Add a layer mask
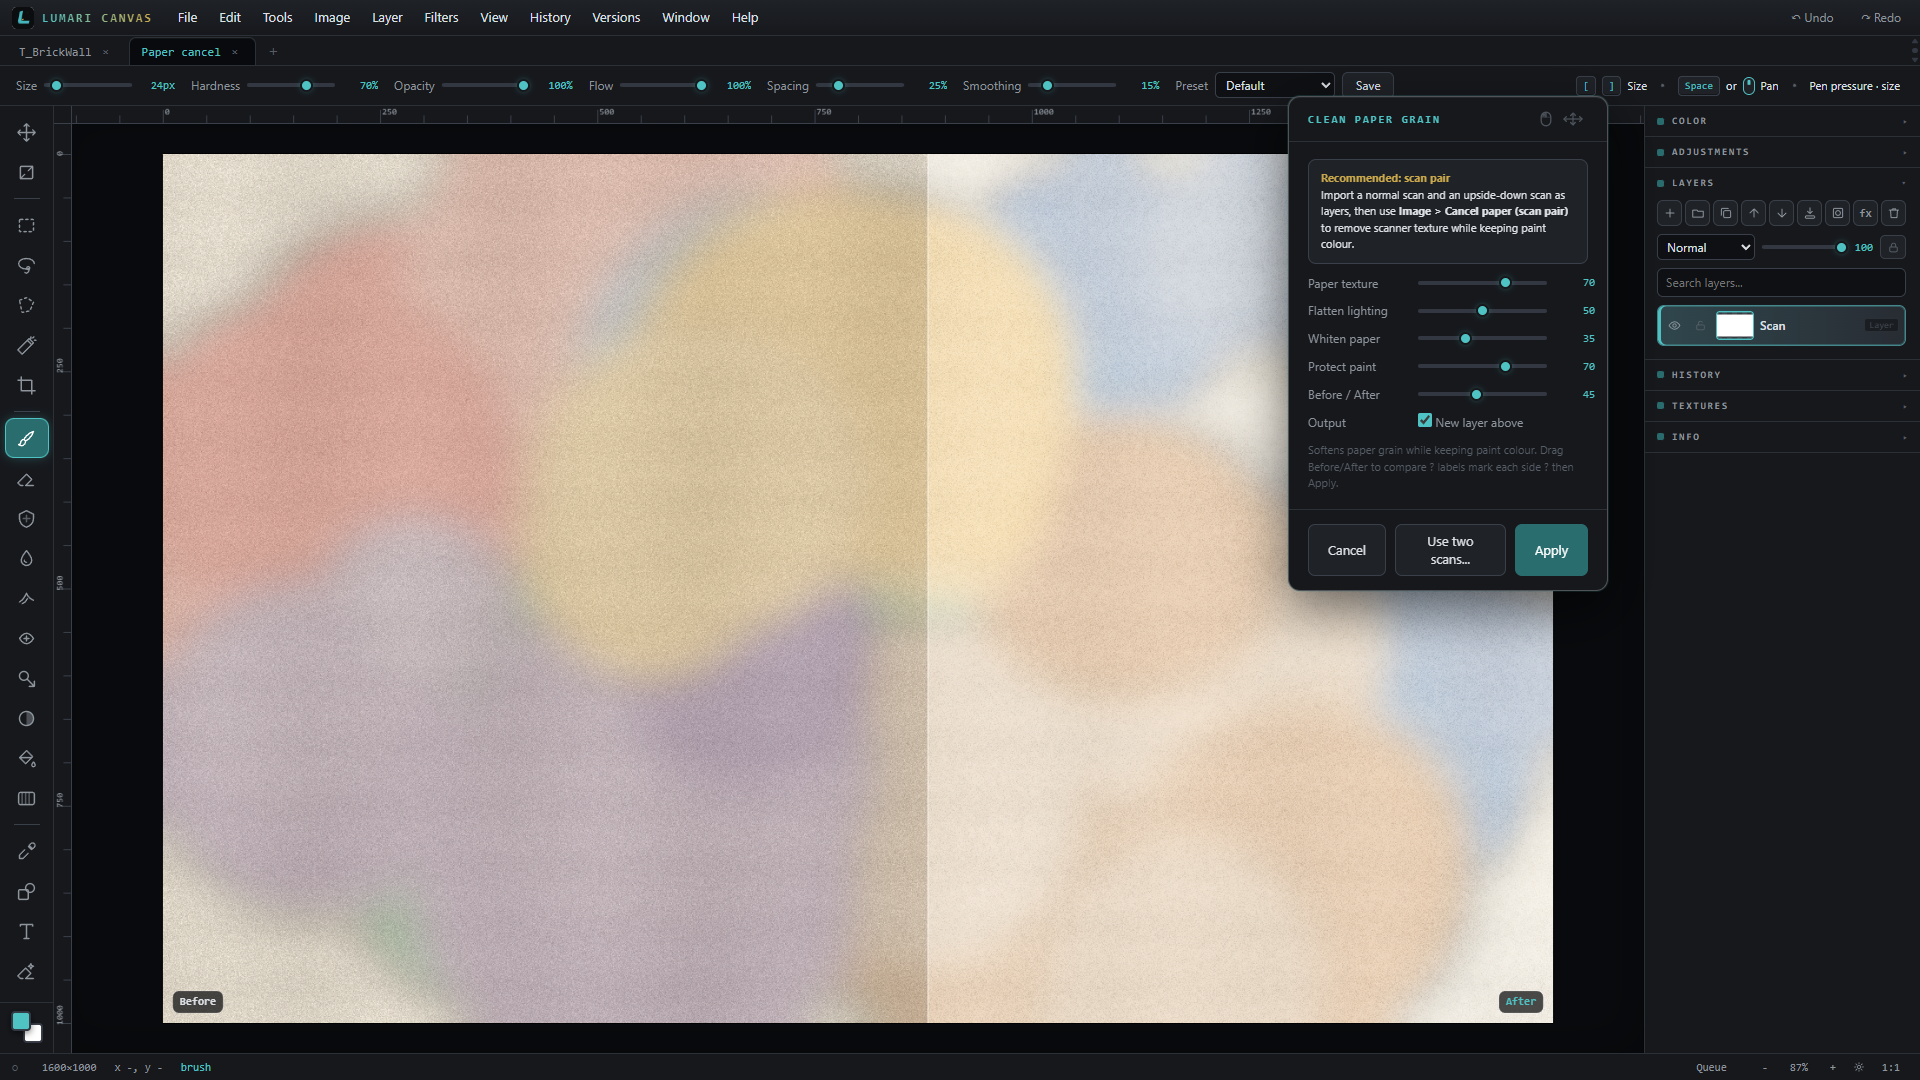This screenshot has width=1920, height=1080. coord(1838,213)
